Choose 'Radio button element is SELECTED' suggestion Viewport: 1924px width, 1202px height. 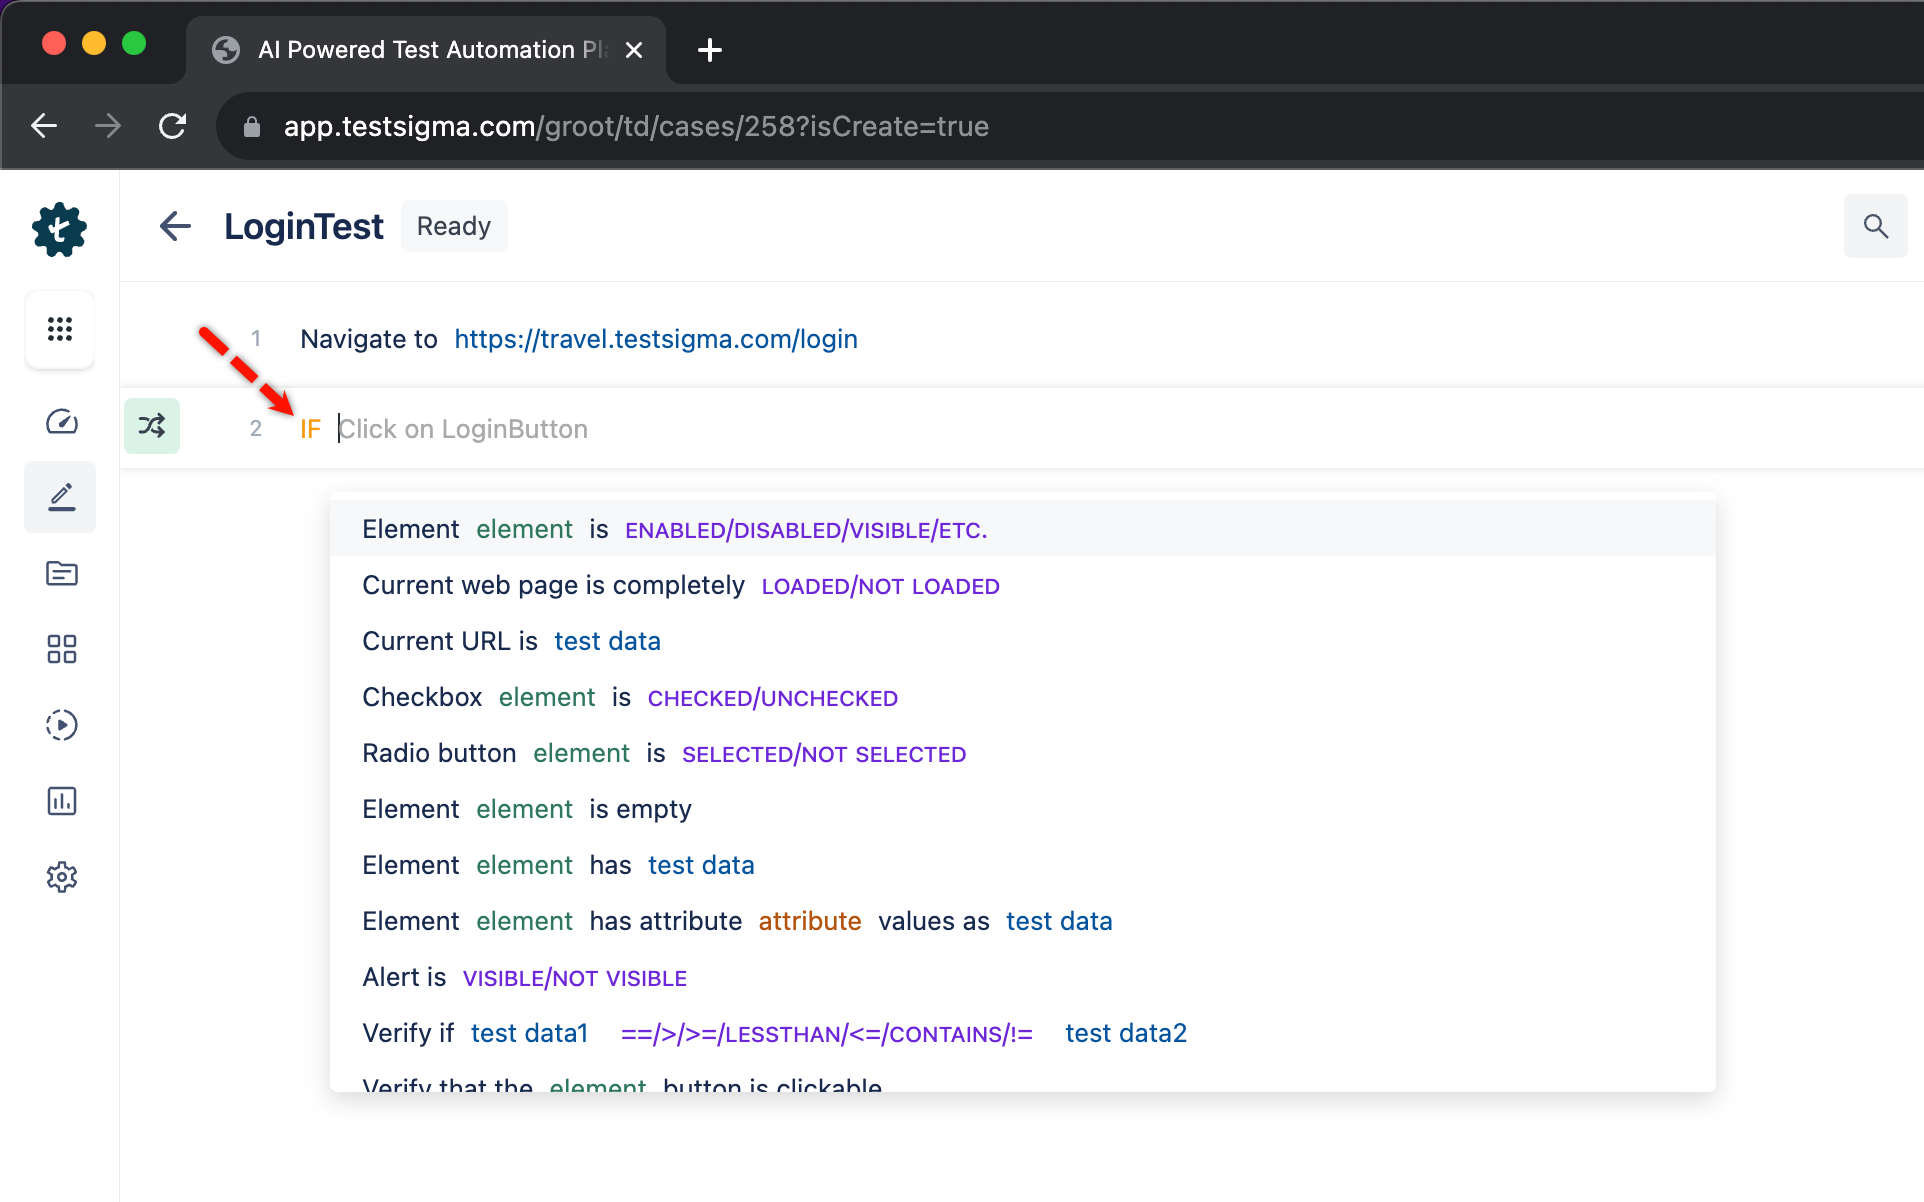pyautogui.click(x=1022, y=753)
